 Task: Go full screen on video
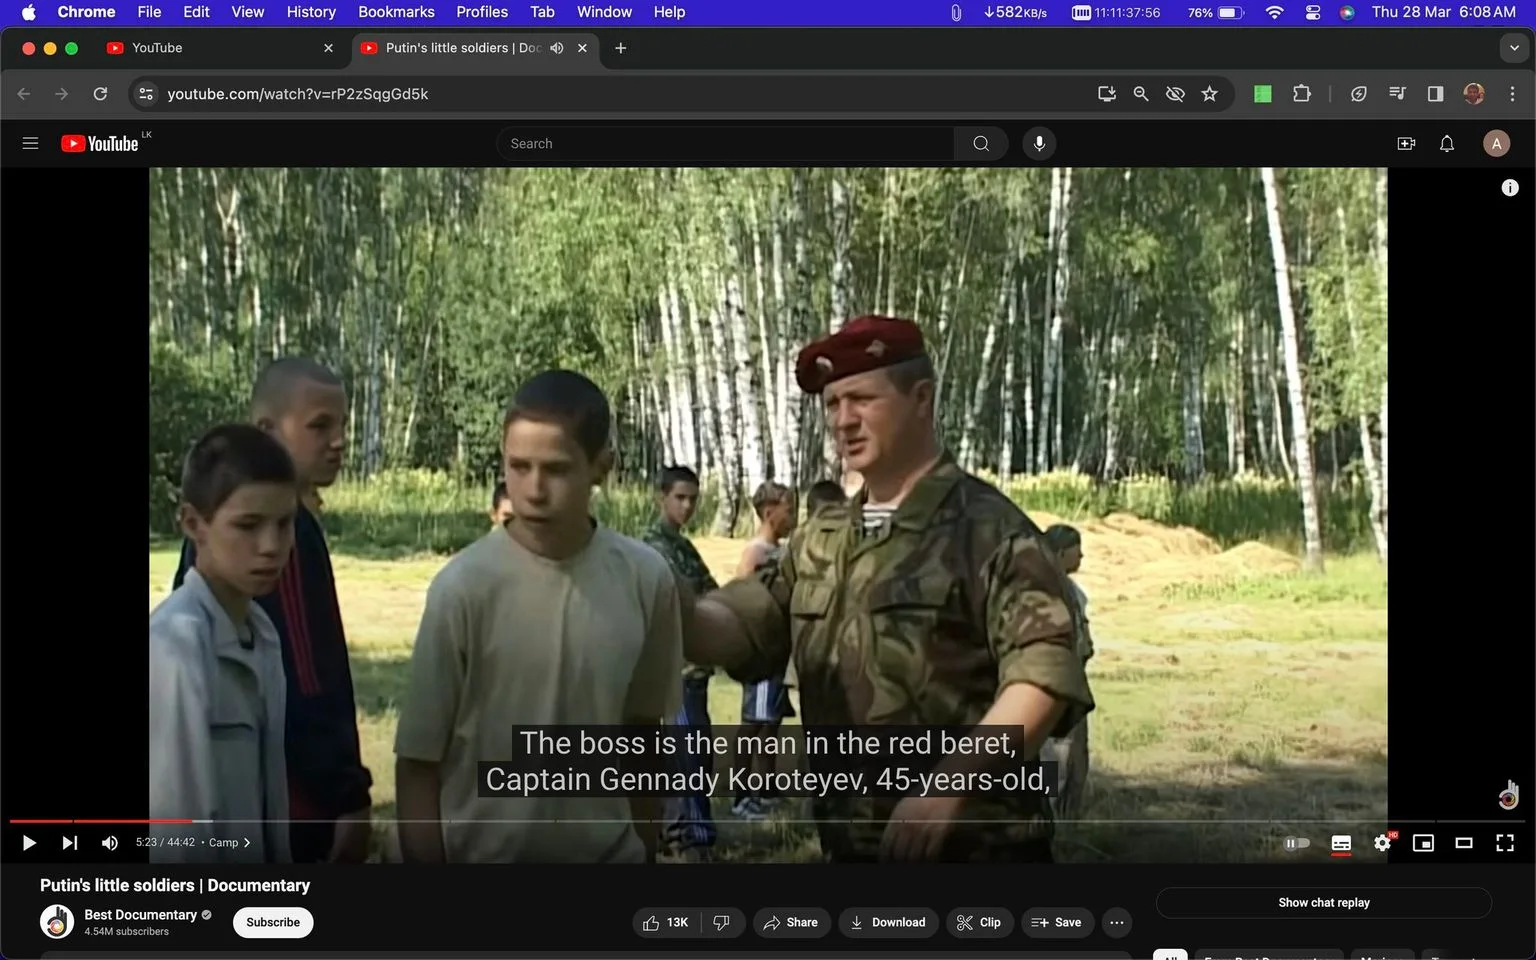click(1505, 843)
